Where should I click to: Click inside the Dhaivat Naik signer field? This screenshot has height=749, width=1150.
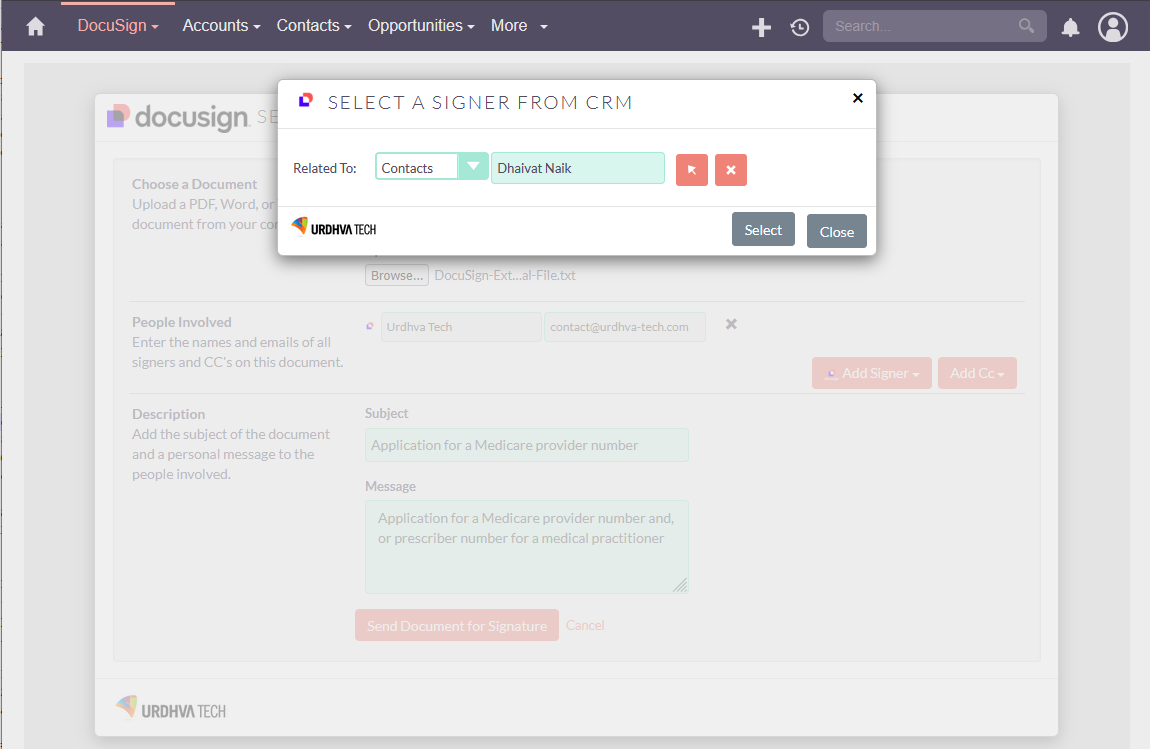tap(578, 167)
